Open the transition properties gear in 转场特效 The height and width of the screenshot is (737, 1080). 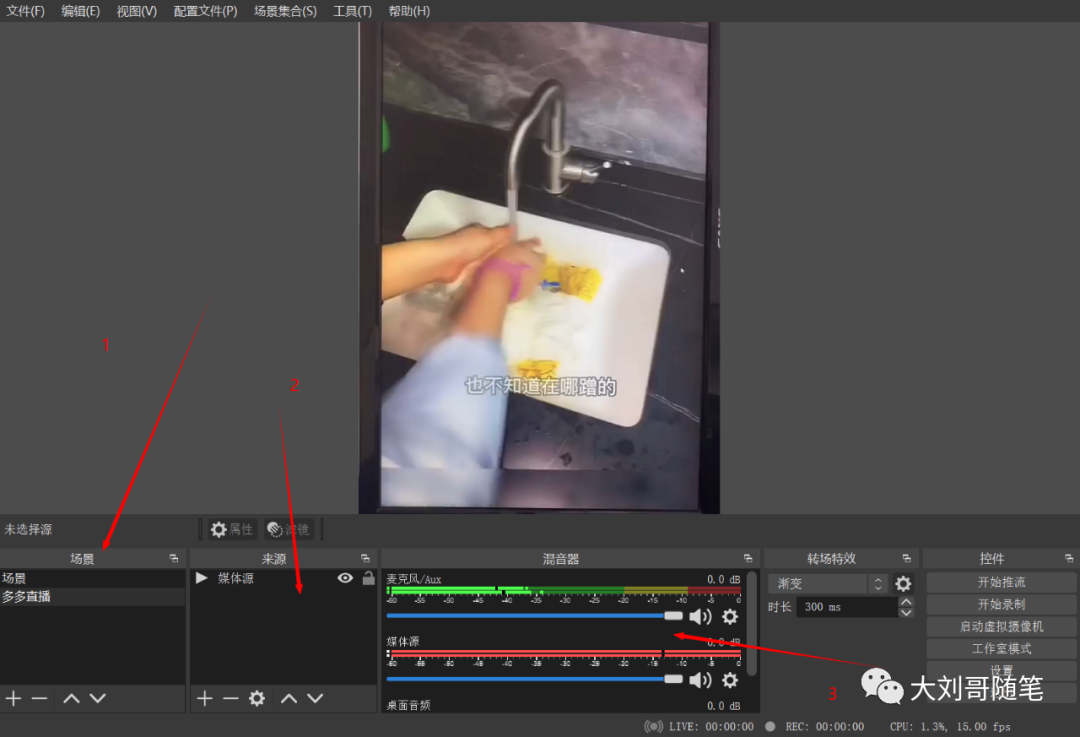[x=903, y=582]
